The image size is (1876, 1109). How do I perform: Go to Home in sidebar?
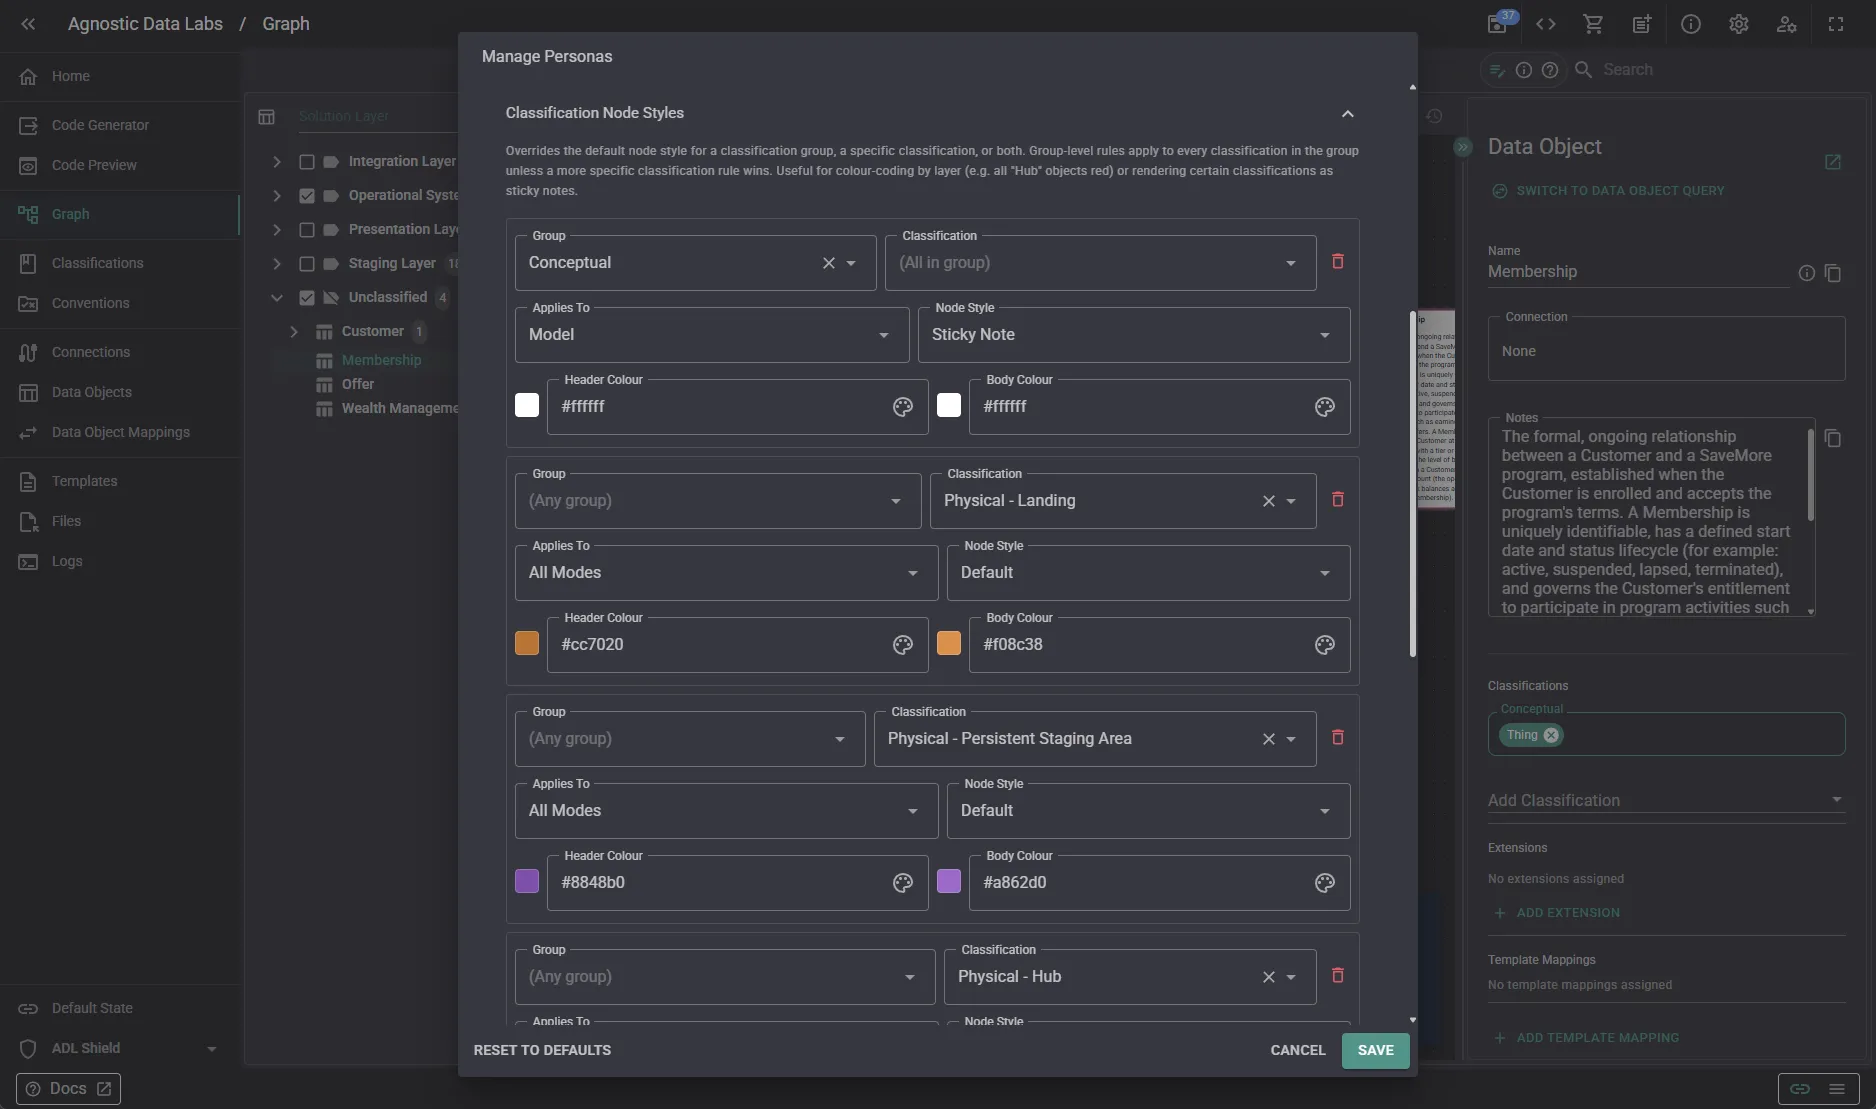coord(120,77)
